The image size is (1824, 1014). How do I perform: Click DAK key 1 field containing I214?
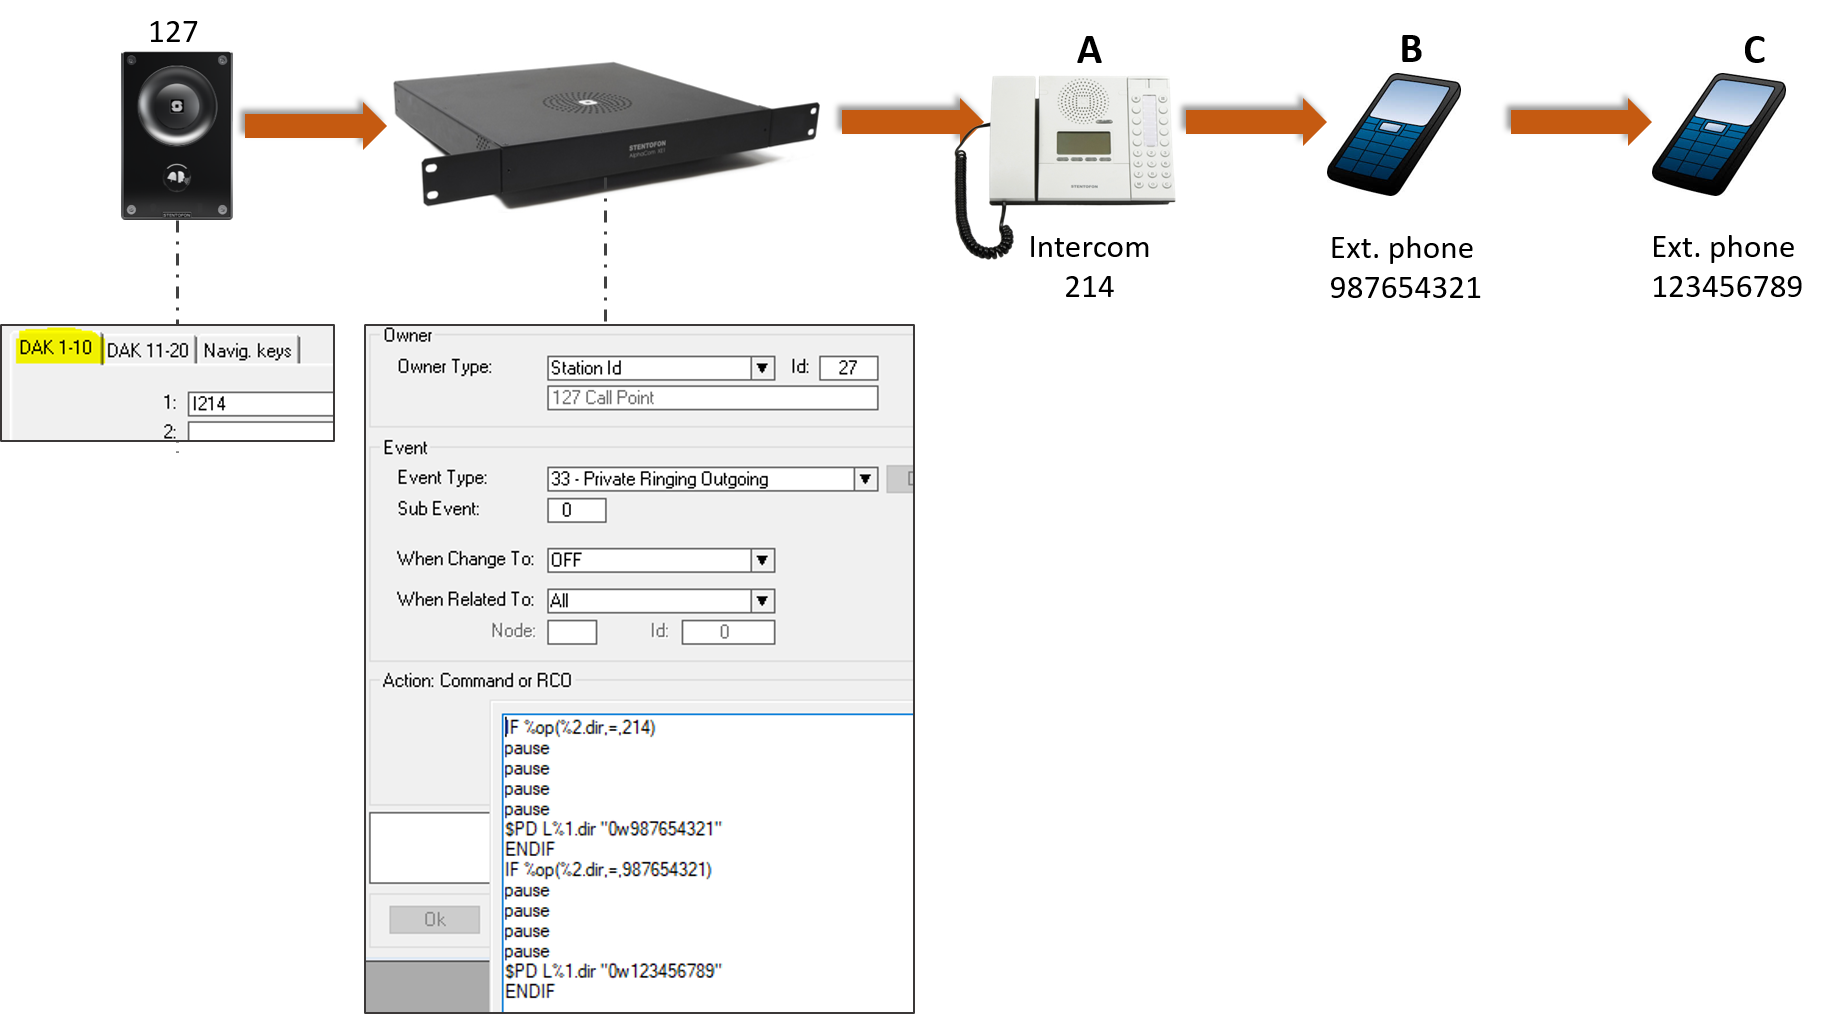[x=260, y=404]
